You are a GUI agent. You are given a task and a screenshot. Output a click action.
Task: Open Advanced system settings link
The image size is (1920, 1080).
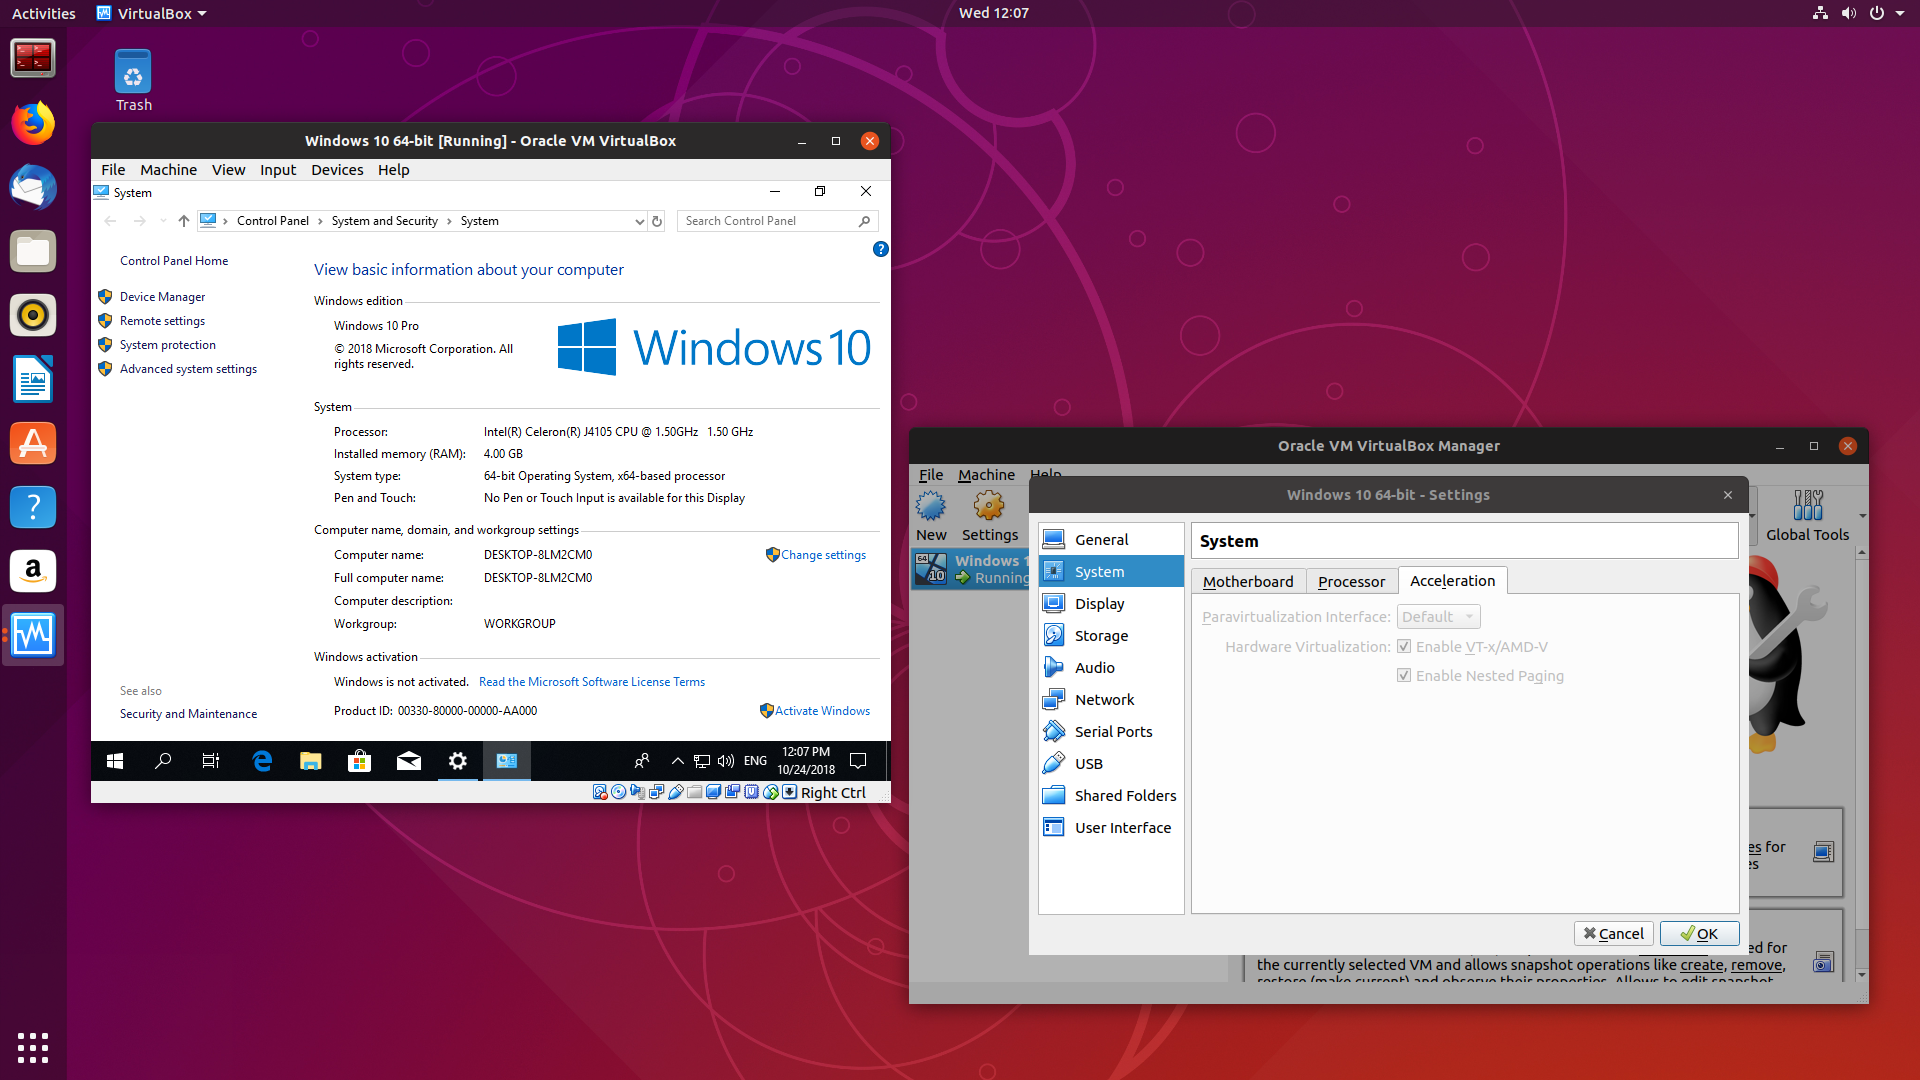coord(188,369)
